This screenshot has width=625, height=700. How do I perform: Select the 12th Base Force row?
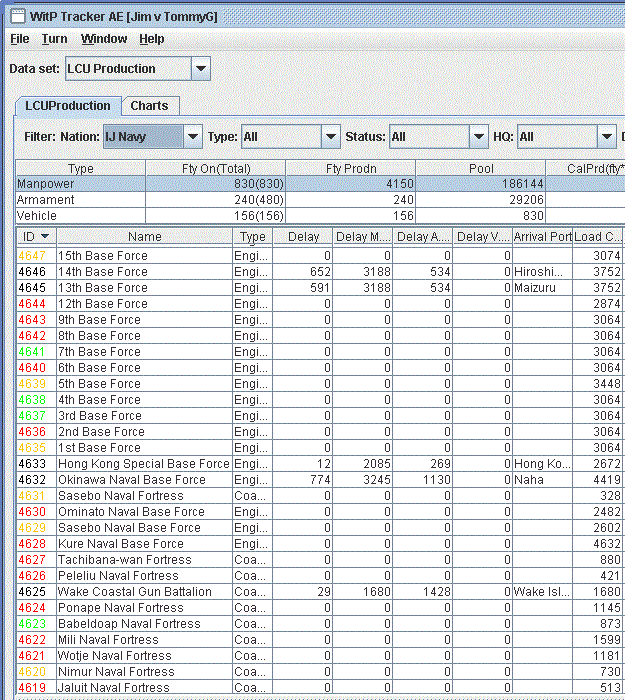[321, 304]
